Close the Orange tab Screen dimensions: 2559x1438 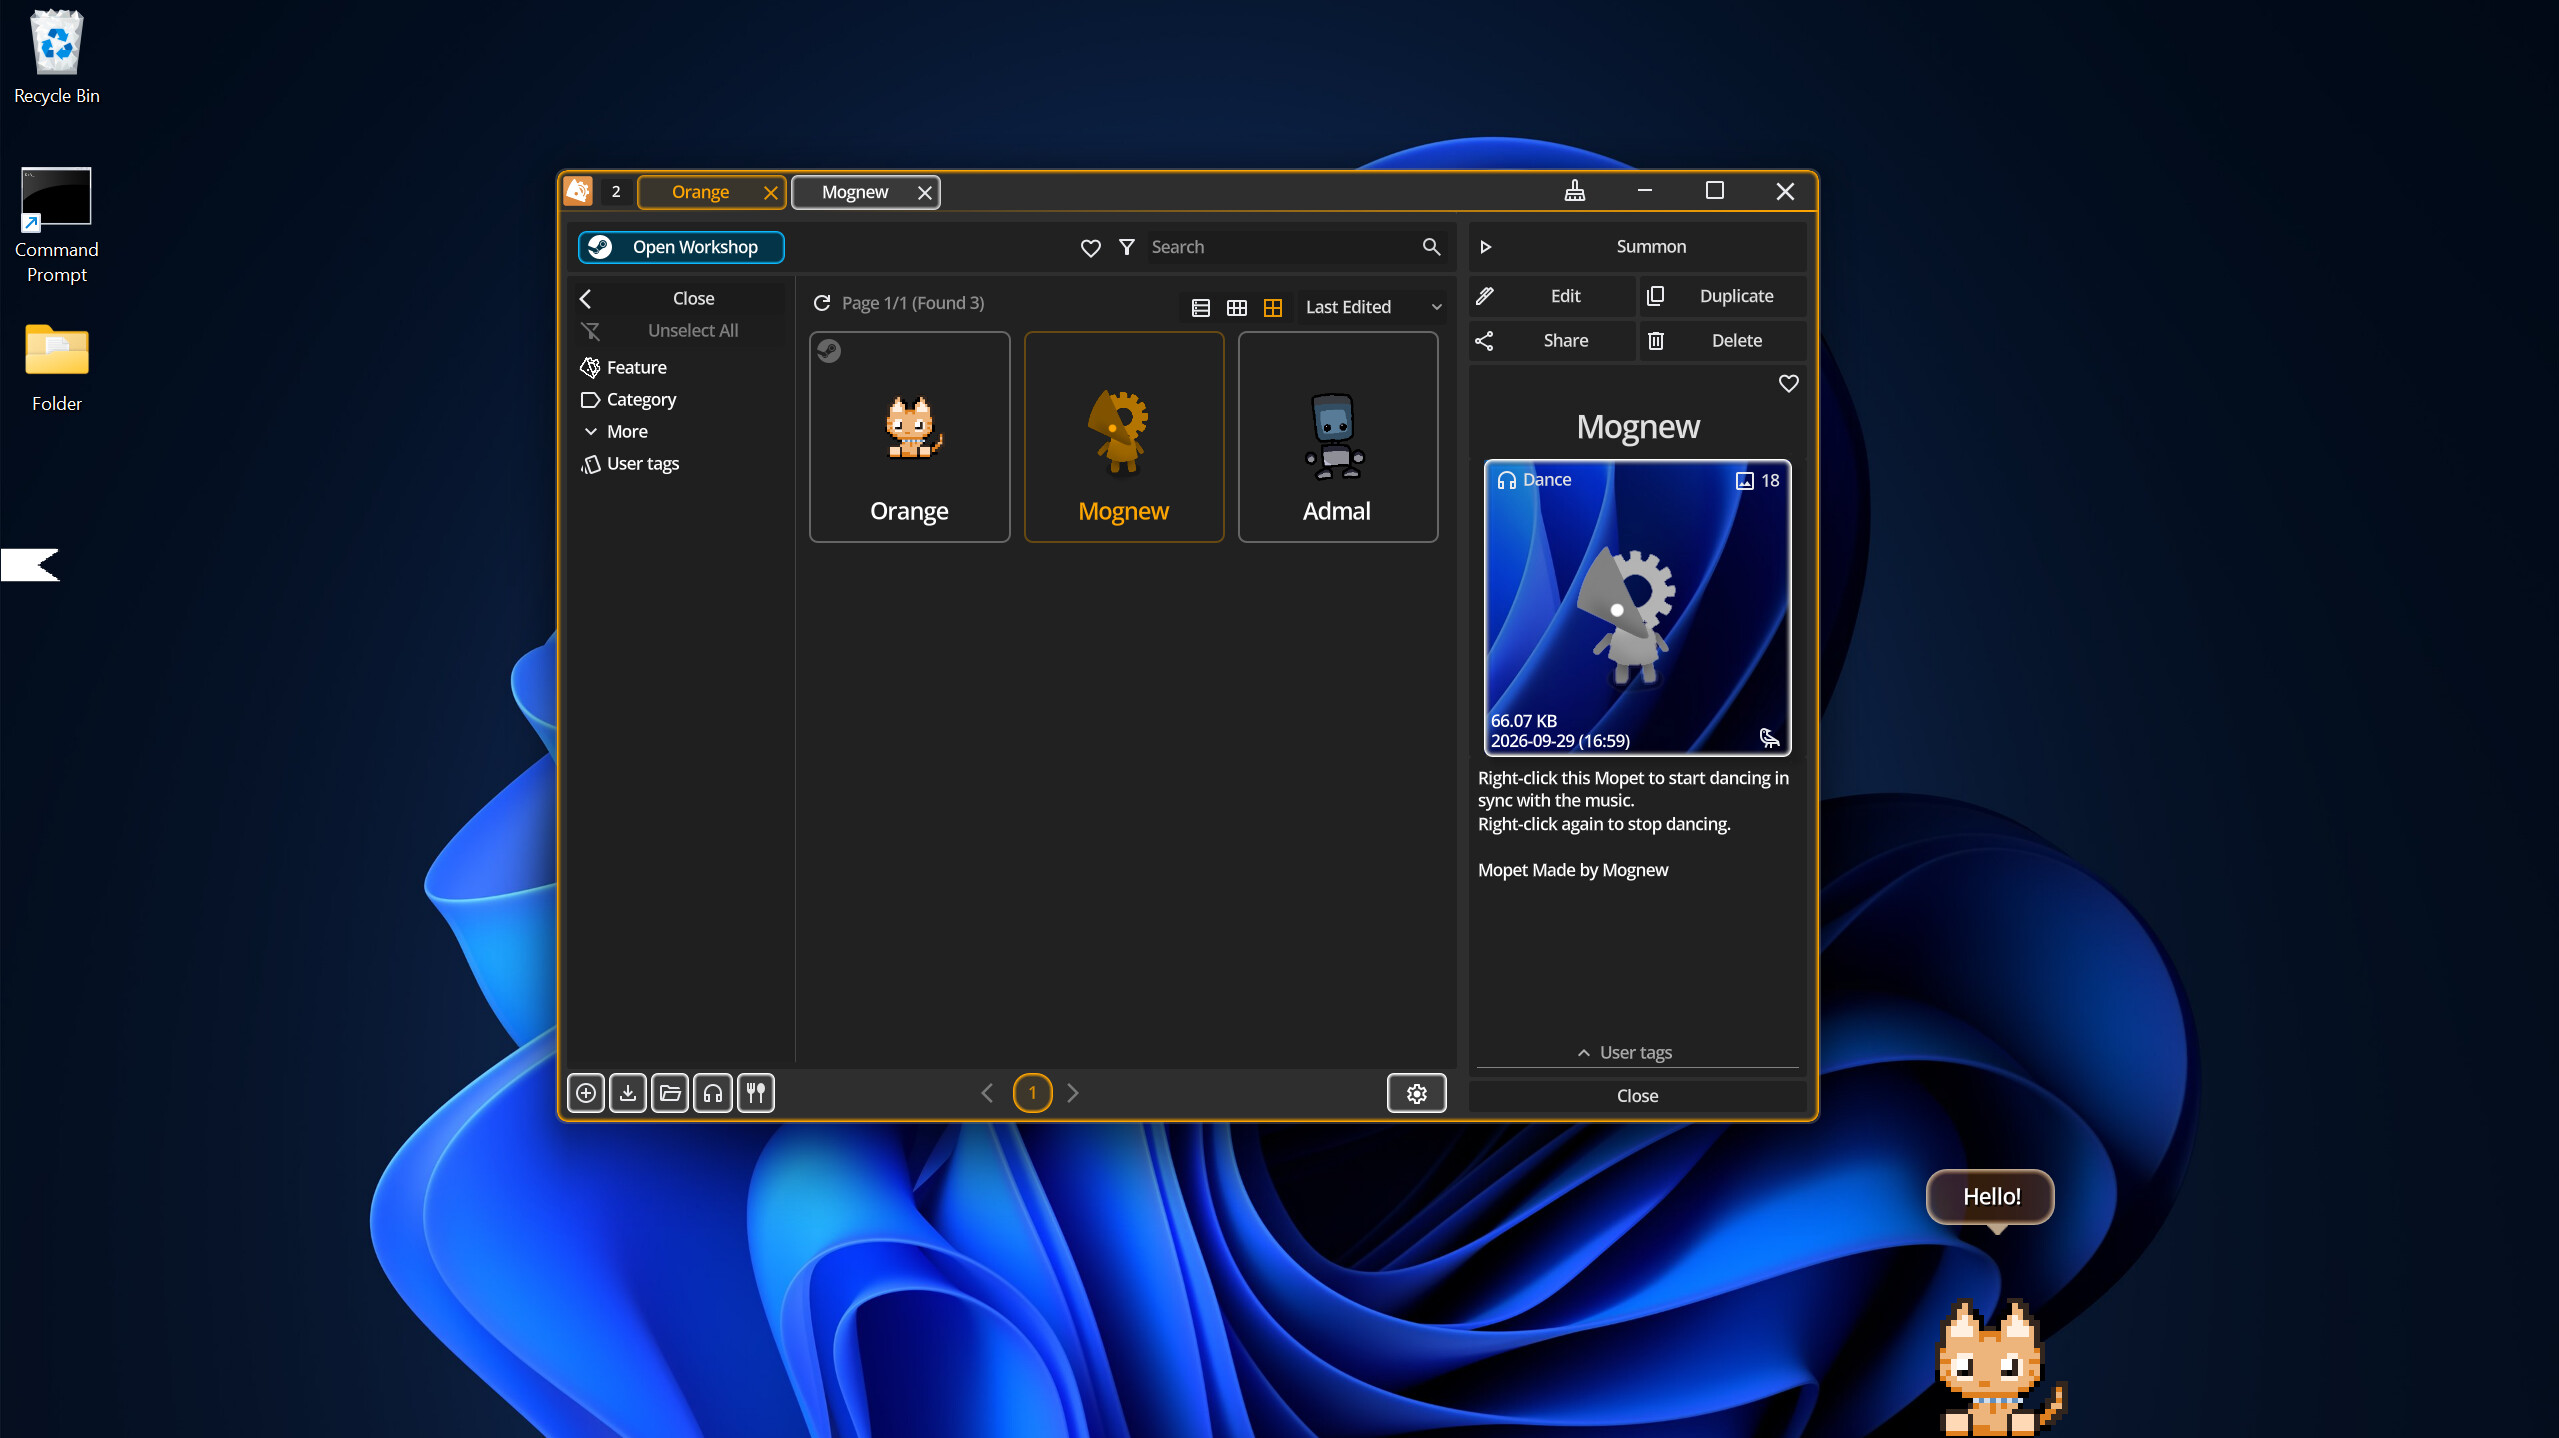click(x=771, y=193)
